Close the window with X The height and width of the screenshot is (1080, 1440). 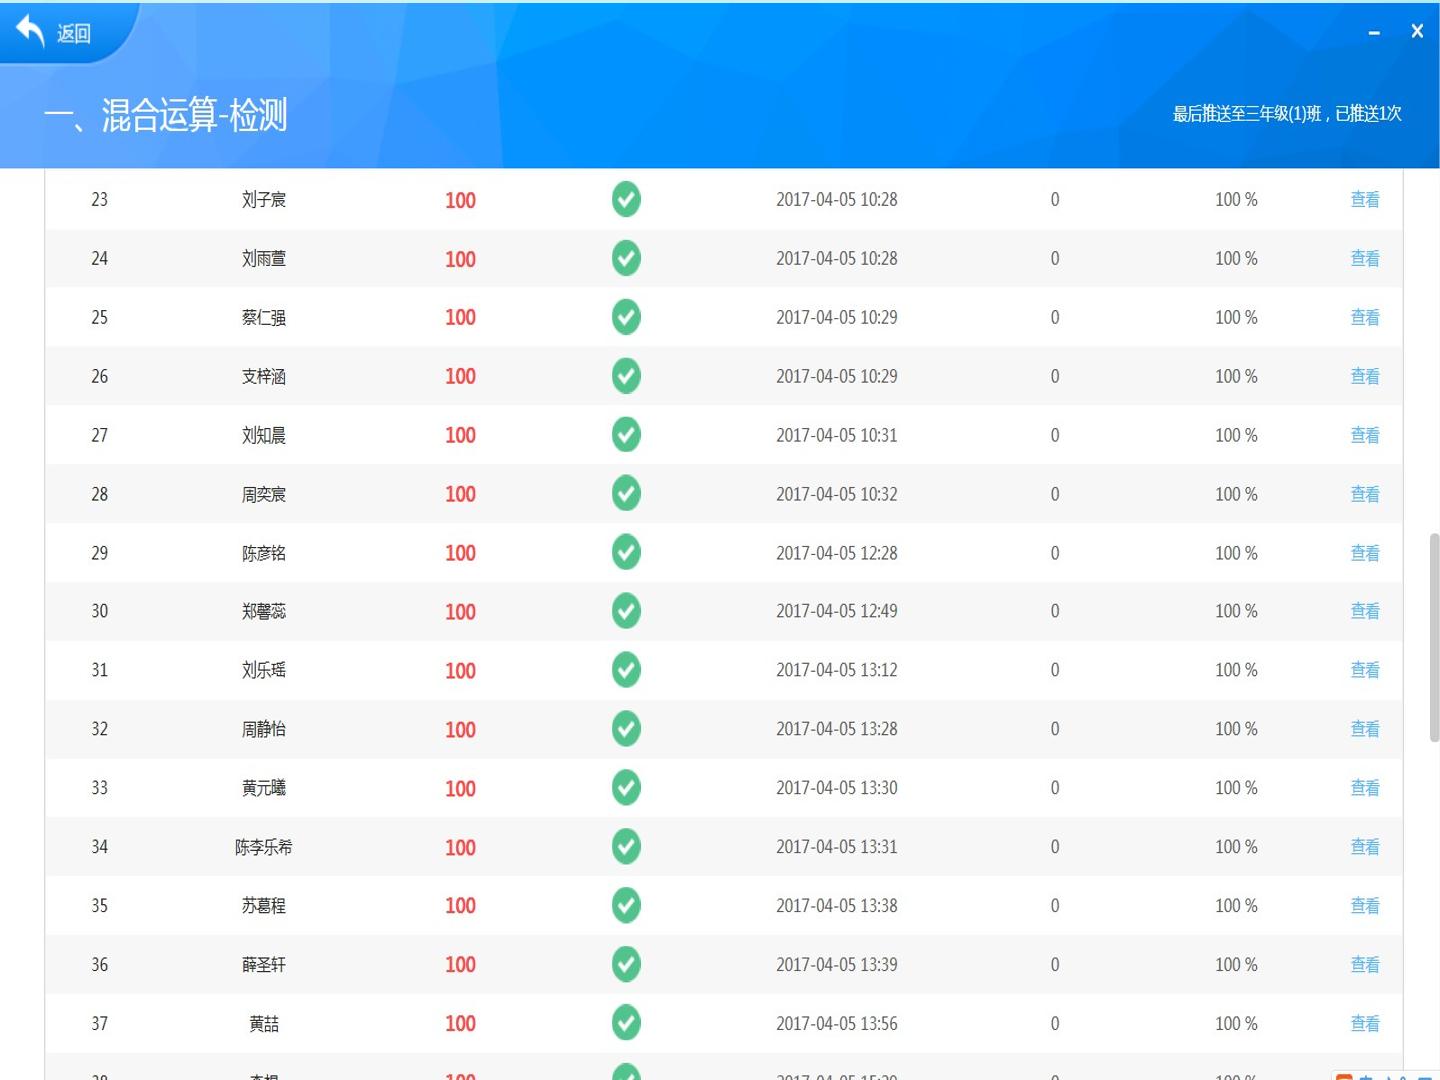pos(1417,31)
